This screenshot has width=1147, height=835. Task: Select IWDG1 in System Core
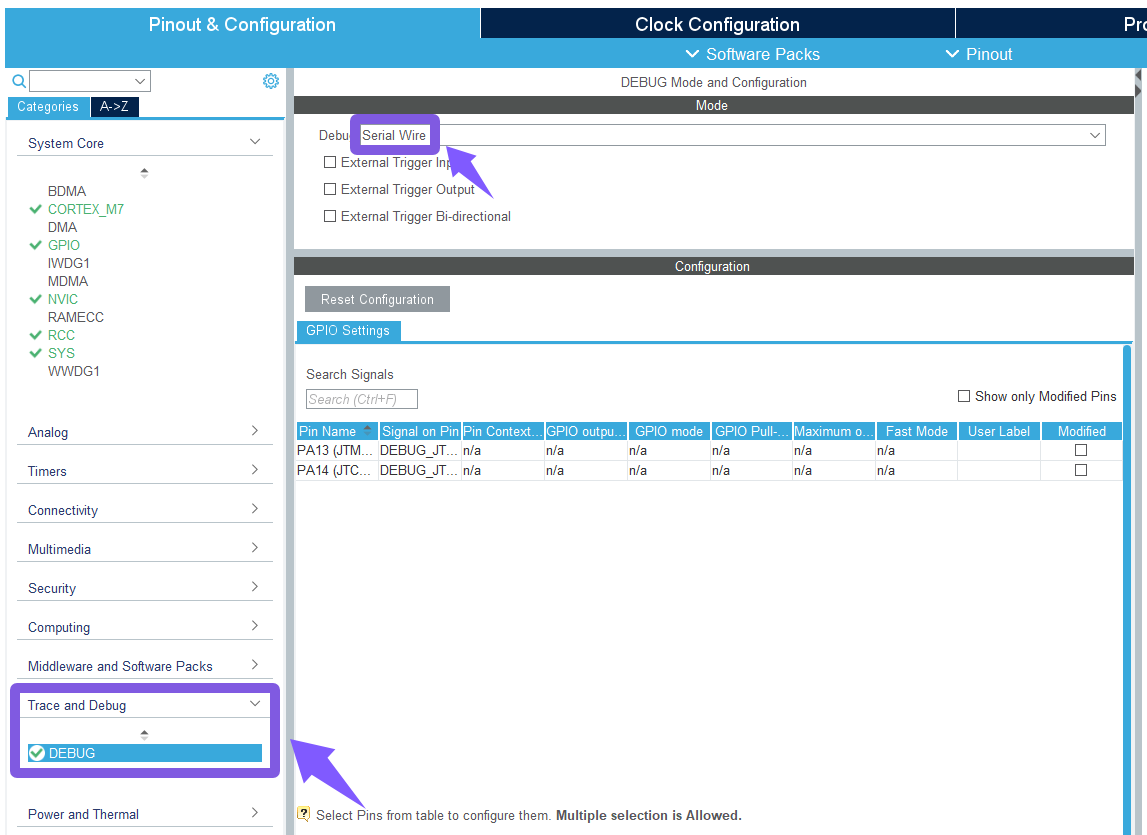click(69, 263)
